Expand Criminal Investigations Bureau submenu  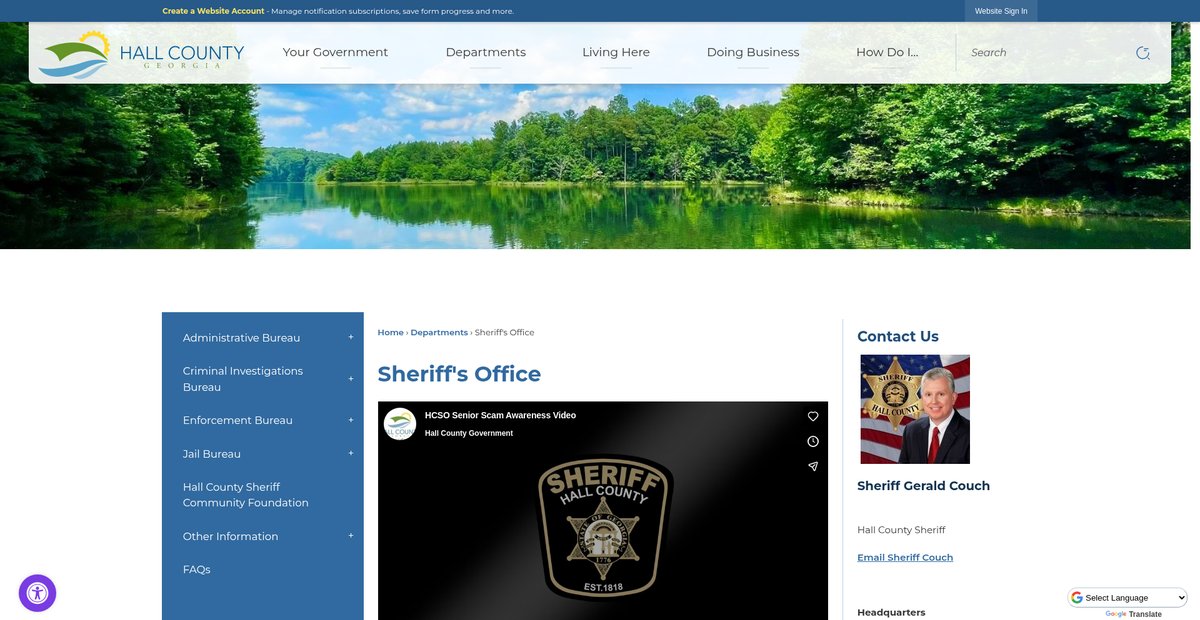pos(351,379)
